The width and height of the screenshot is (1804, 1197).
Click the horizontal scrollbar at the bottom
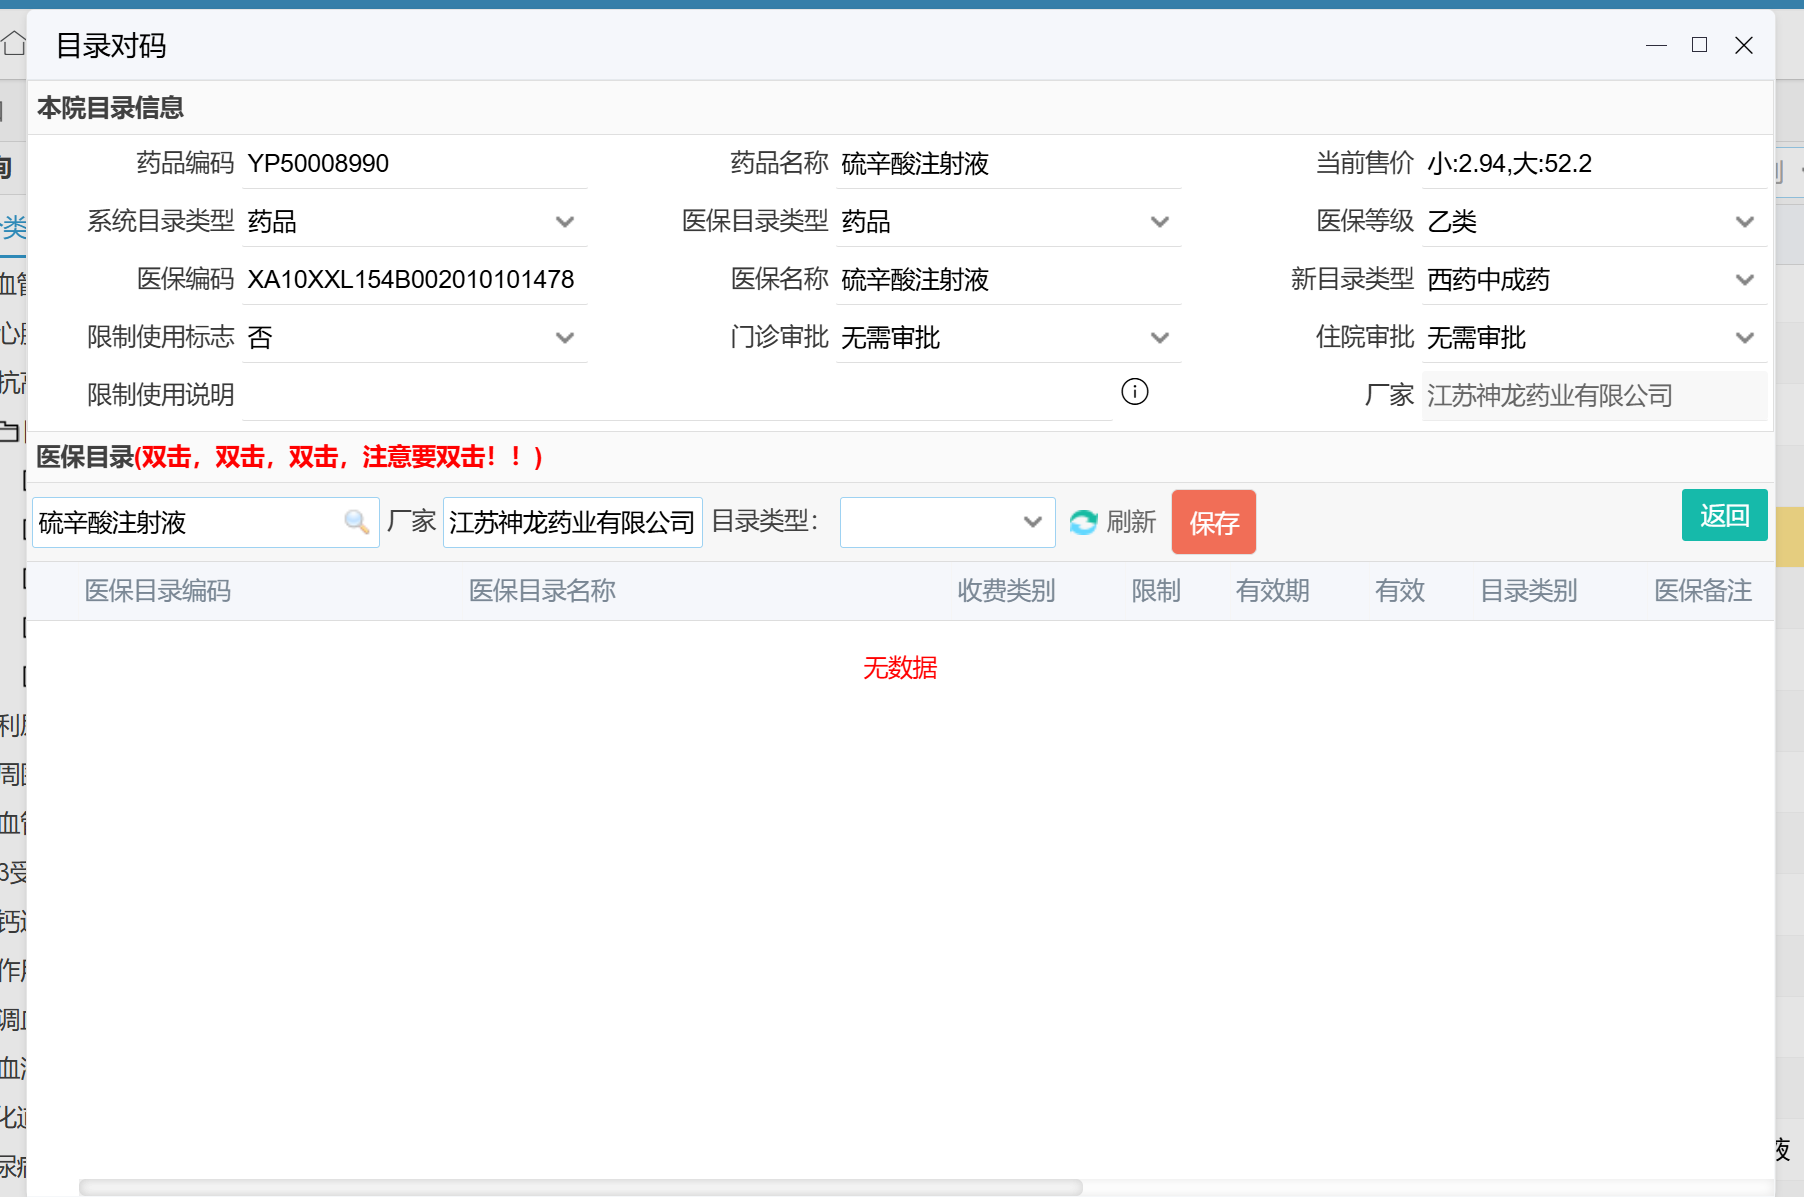[x=580, y=1187]
